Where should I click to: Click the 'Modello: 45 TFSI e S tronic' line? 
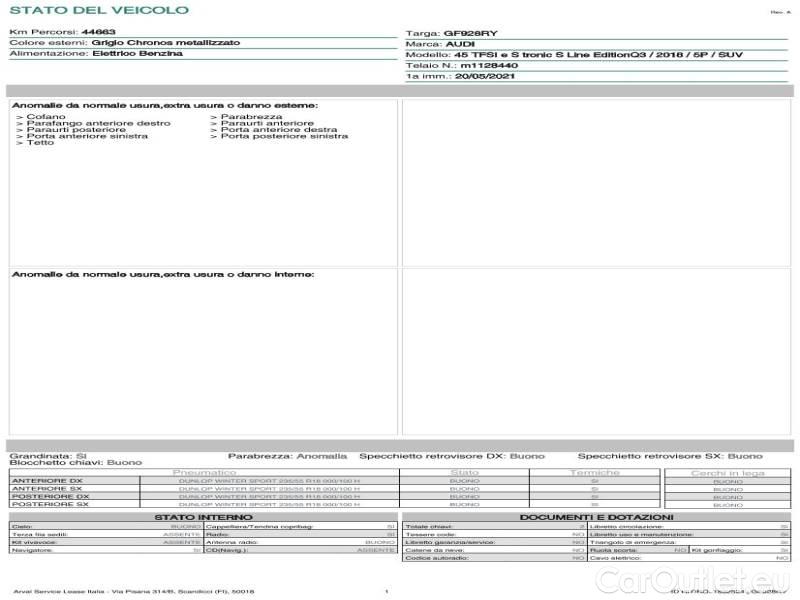[574, 55]
